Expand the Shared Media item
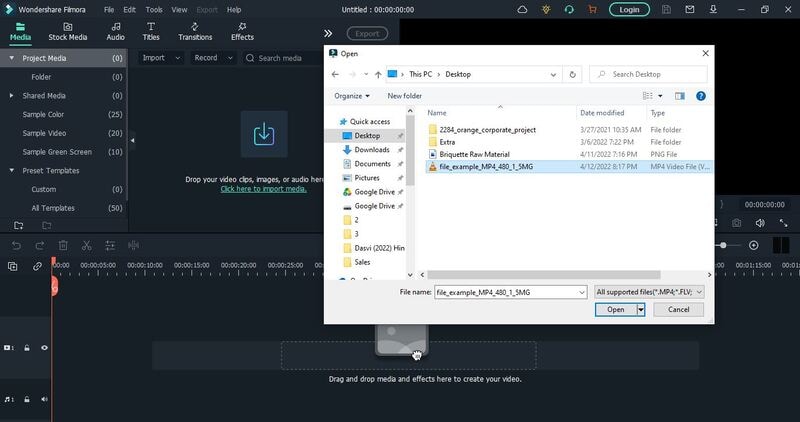Image resolution: width=800 pixels, height=422 pixels. [x=11, y=95]
